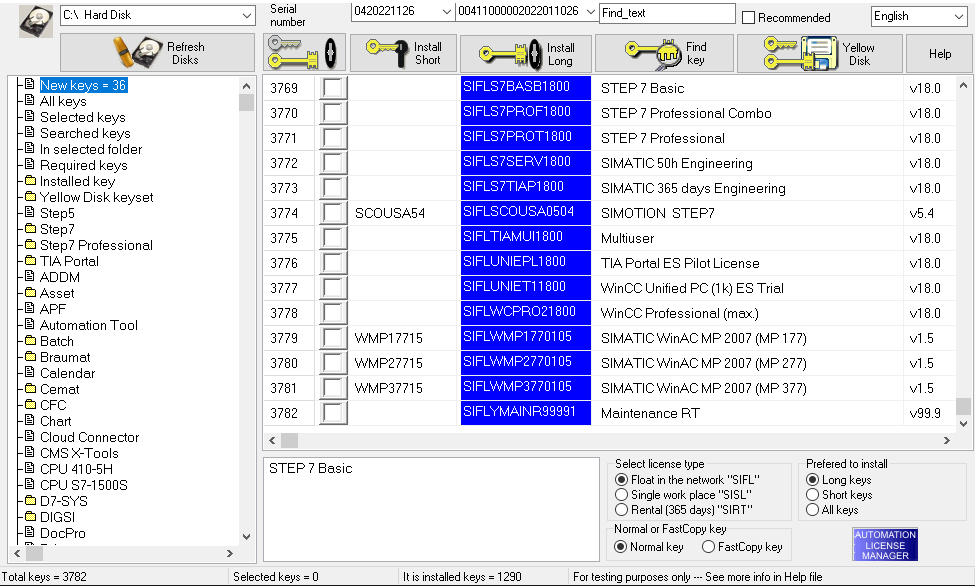The width and height of the screenshot is (975, 586).
Task: Check the box for row 3774 SIMOTION STEP7
Action: tap(333, 213)
